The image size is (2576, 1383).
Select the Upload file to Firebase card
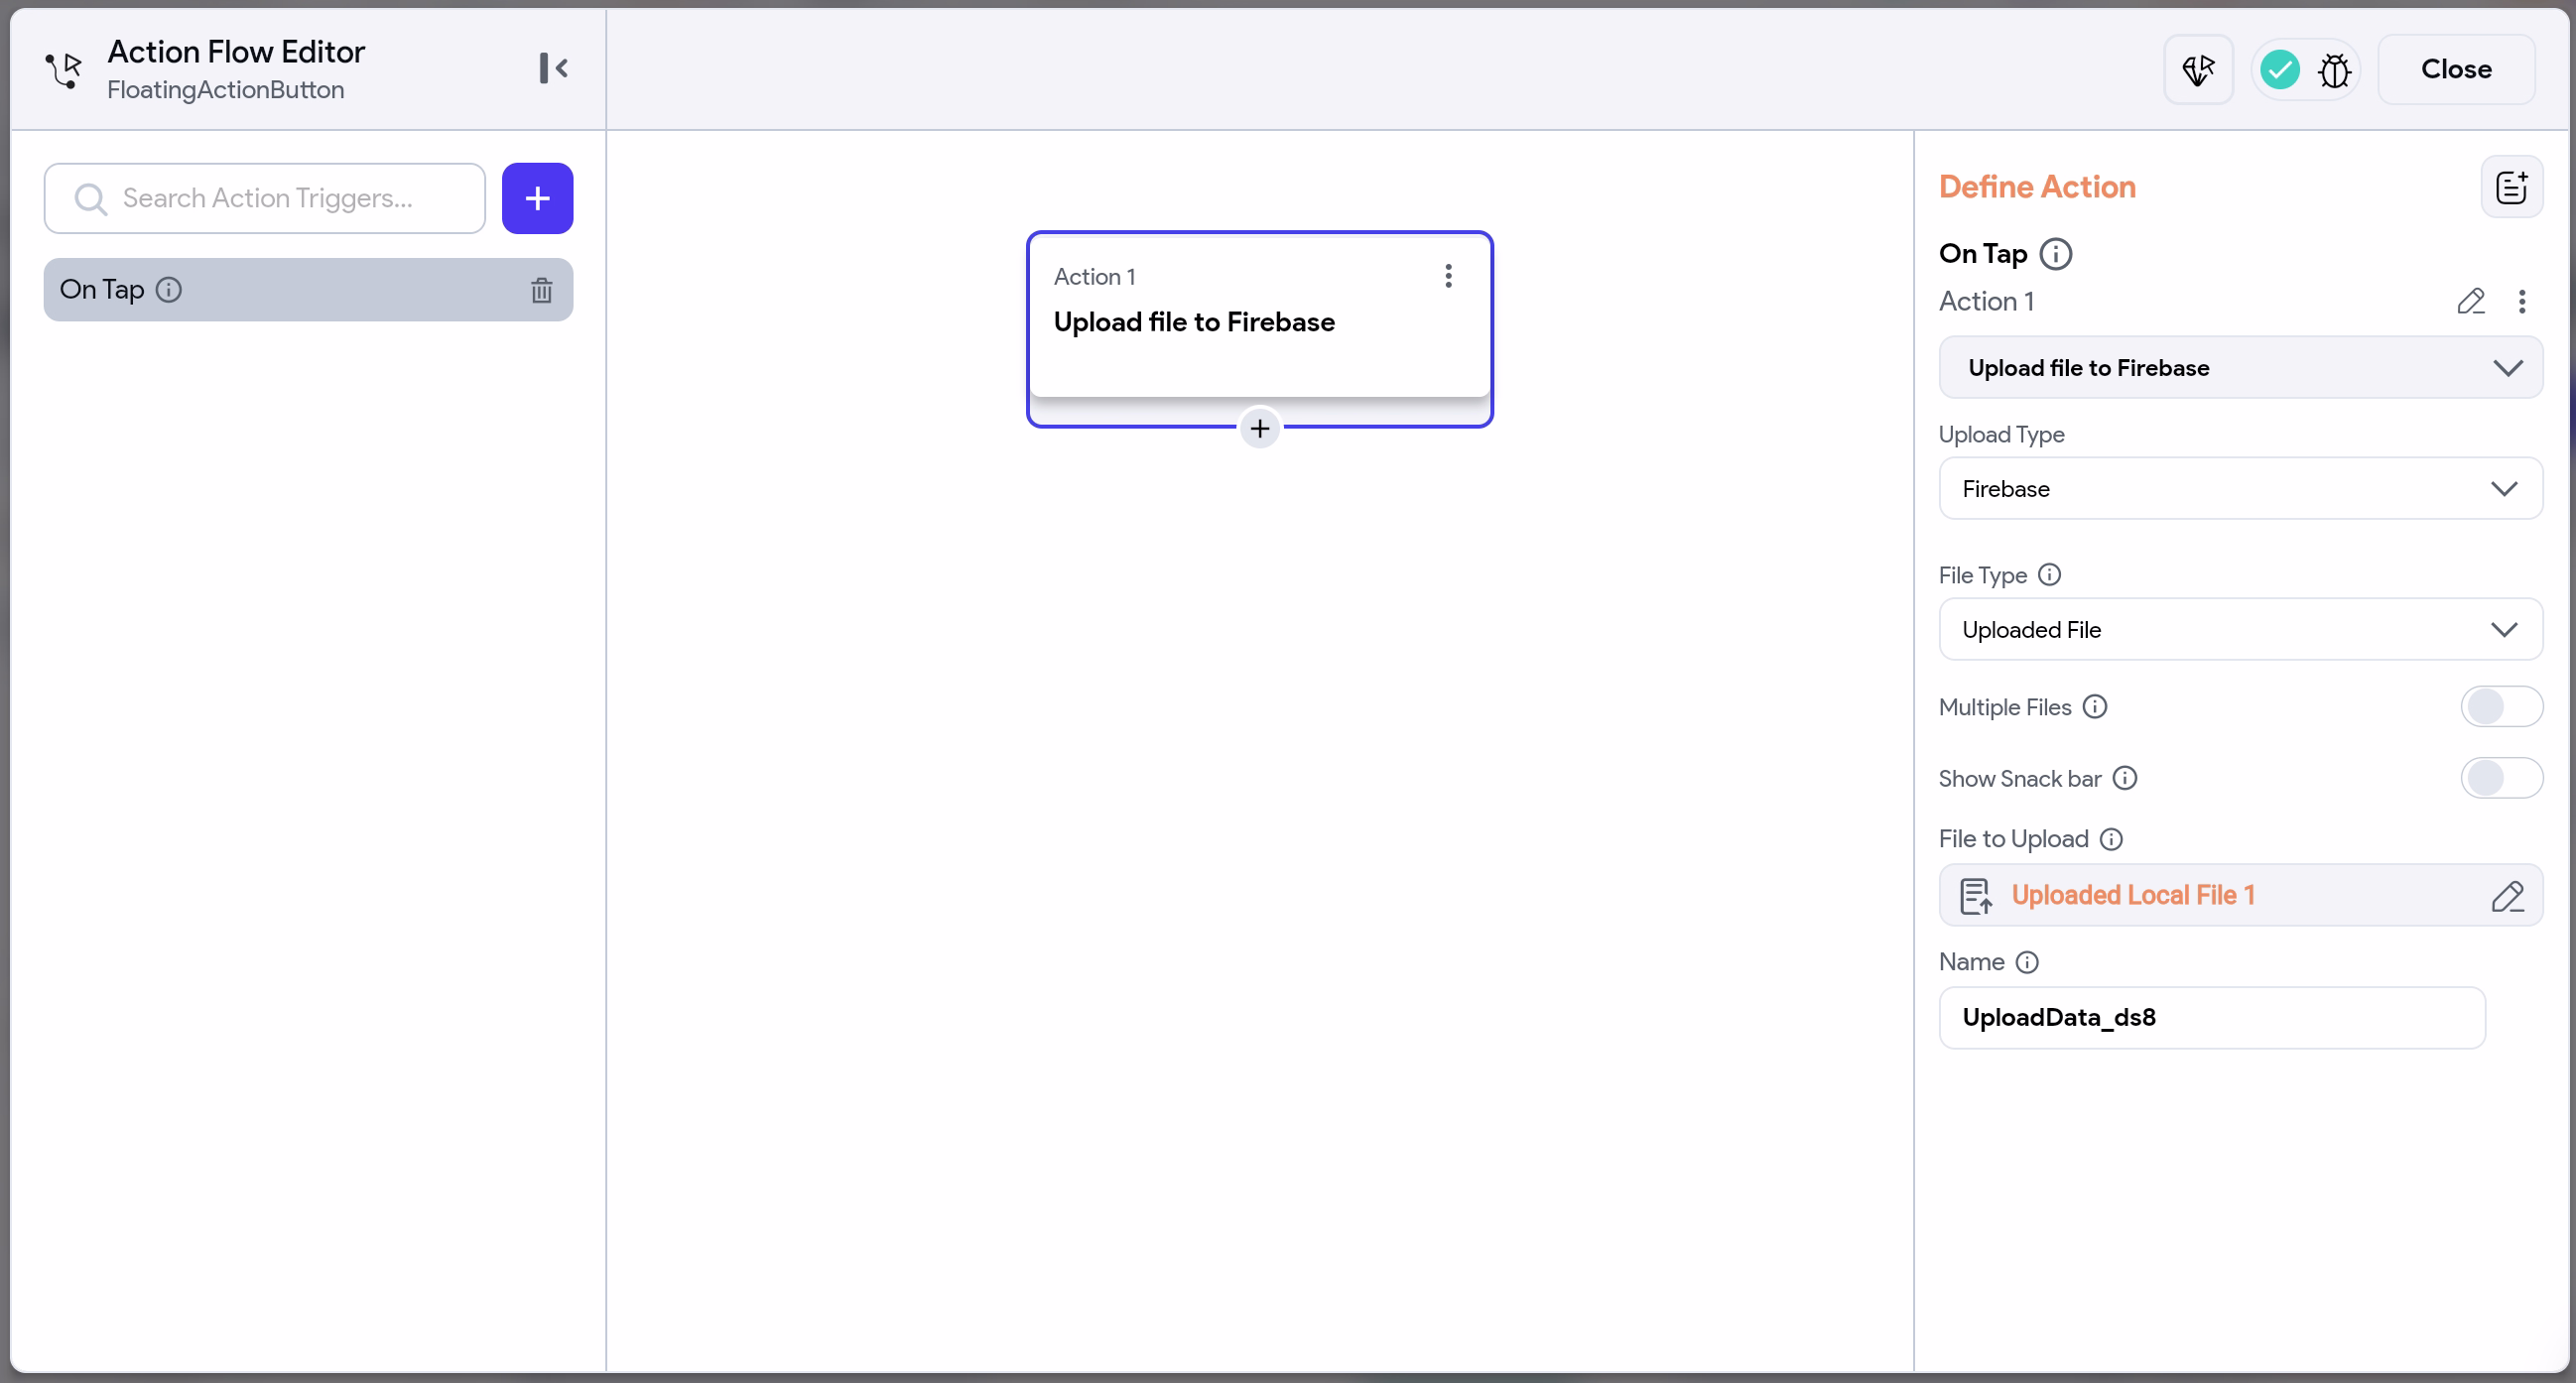[1259, 316]
